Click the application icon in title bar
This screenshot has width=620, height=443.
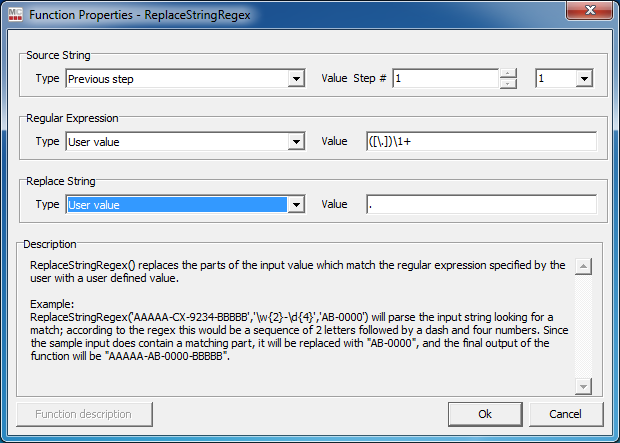(x=15, y=15)
